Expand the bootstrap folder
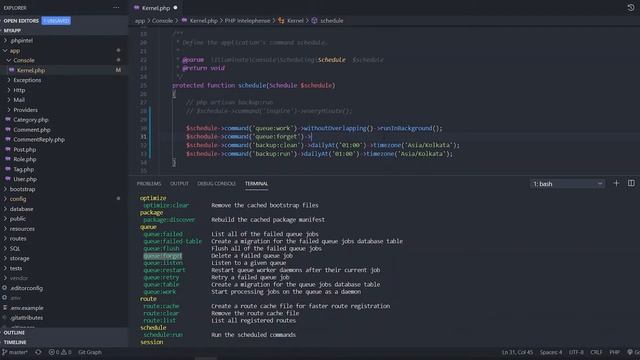This screenshot has height=360, width=640. (x=5, y=189)
